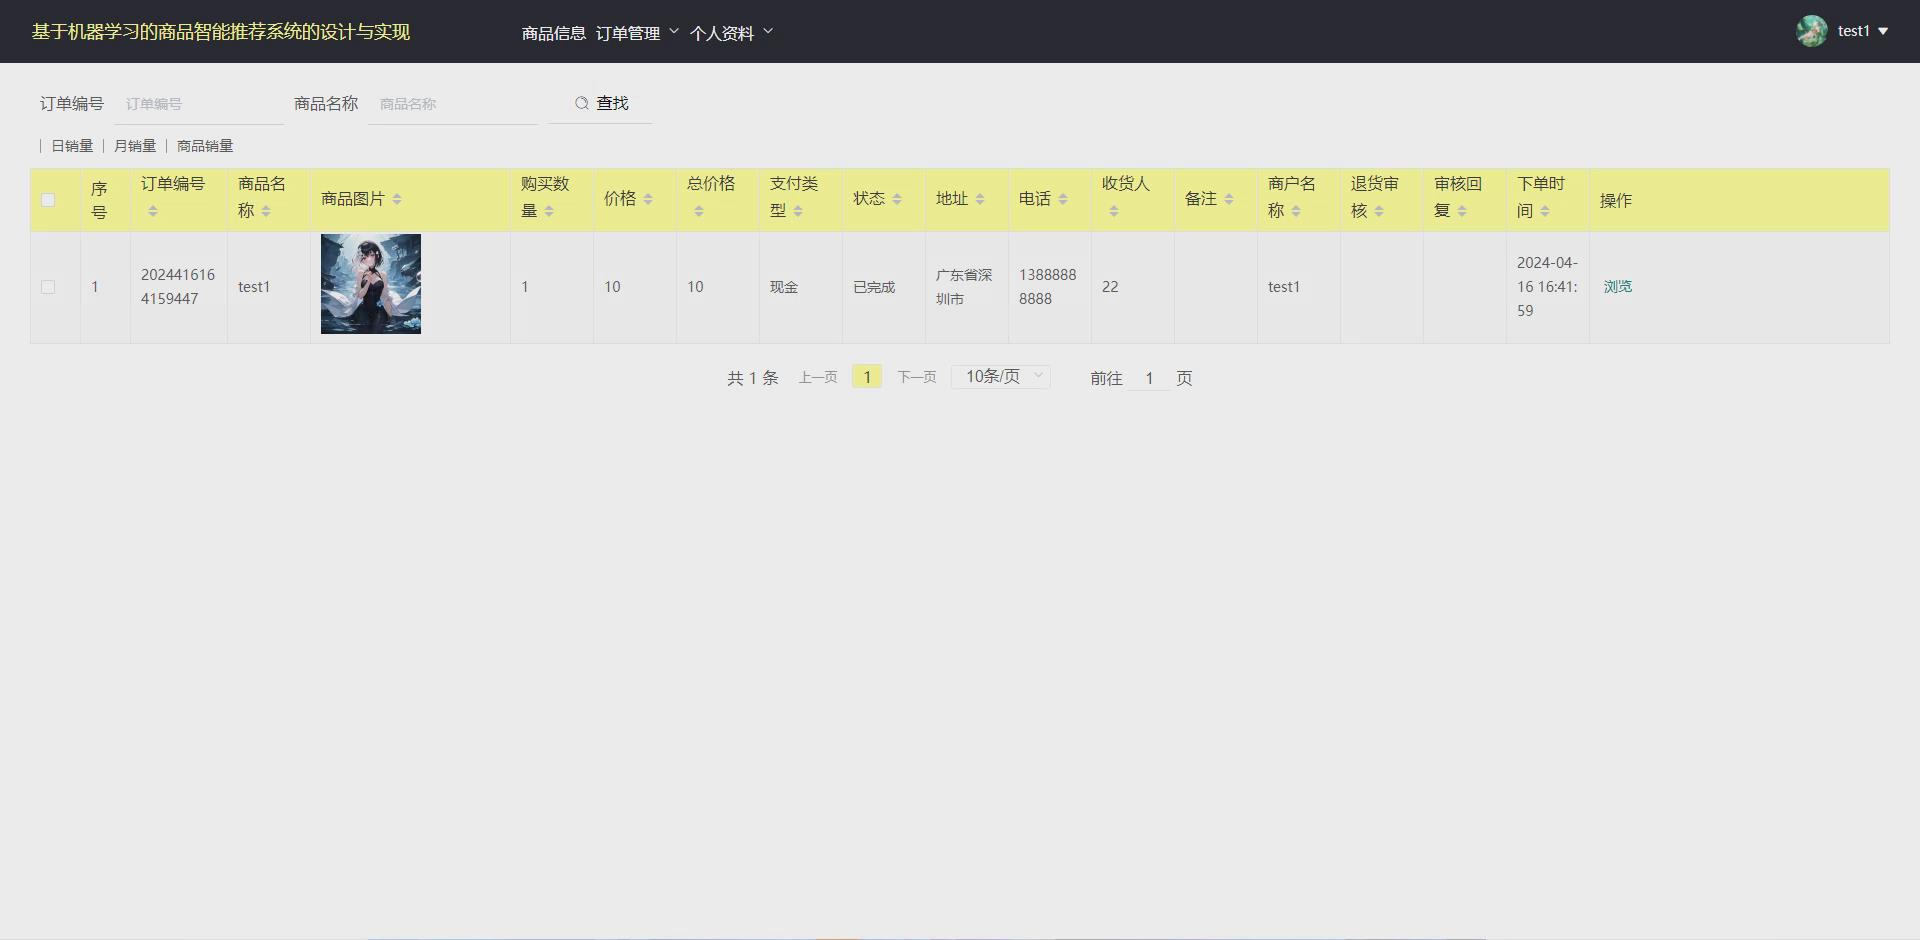Click the order number cell 2024416164159447

point(178,287)
